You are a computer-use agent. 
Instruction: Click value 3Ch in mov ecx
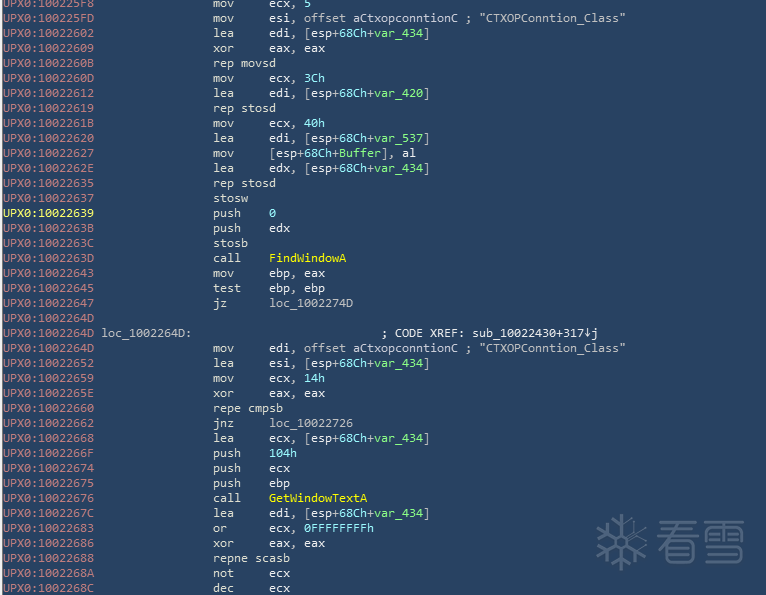coord(314,78)
